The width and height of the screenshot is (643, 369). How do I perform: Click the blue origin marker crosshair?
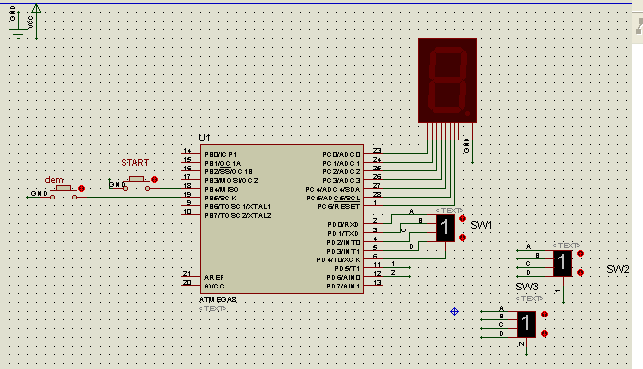(x=454, y=312)
